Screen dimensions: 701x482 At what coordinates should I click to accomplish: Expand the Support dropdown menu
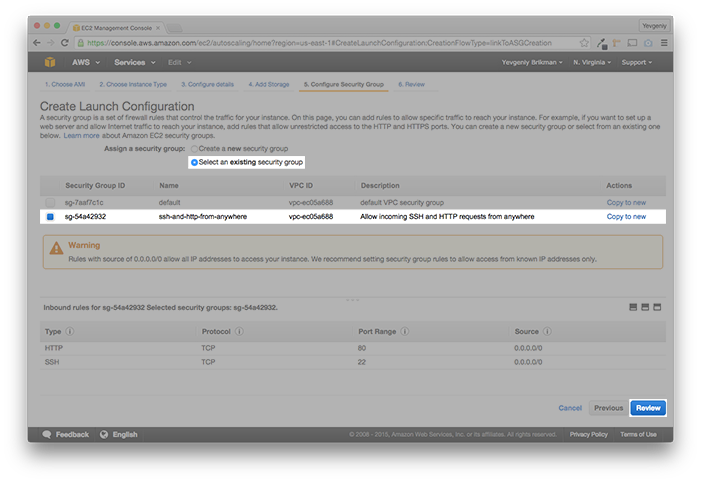(x=637, y=62)
